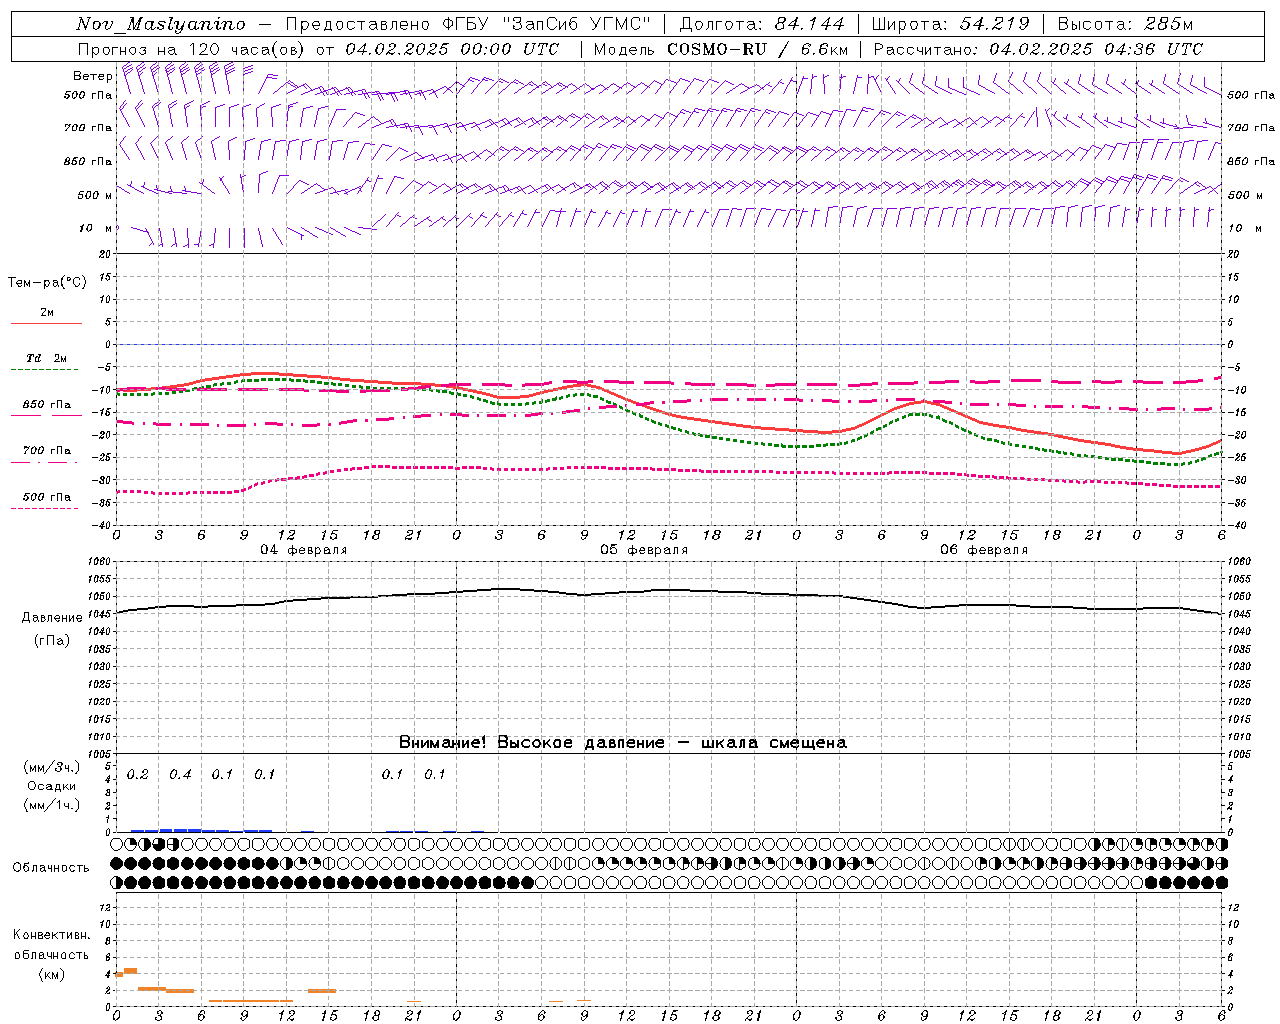This screenshot has width=1280, height=1024.
Task: Select the provider text ФГБУ "ЗапСиб УГМС"
Action: [x=545, y=24]
